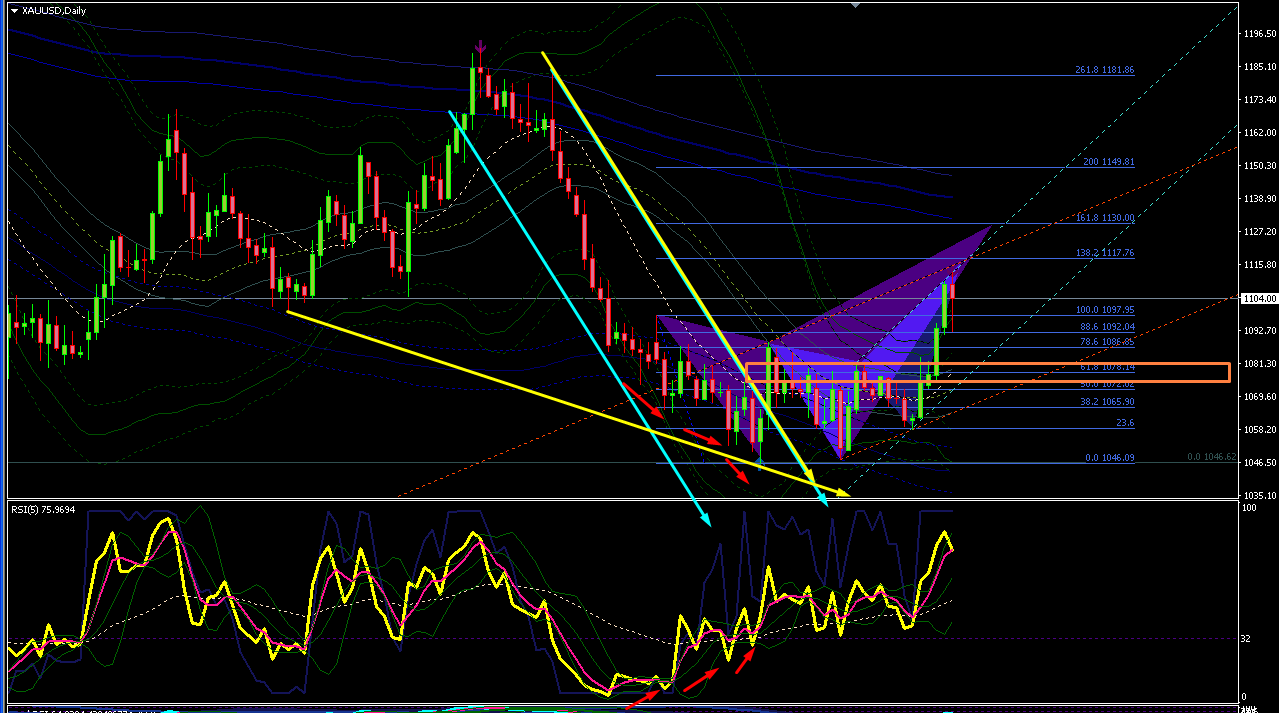Viewport: 1279px width, 713px height.
Task: Click the 1173.40 price scale value
Action: point(1259,99)
